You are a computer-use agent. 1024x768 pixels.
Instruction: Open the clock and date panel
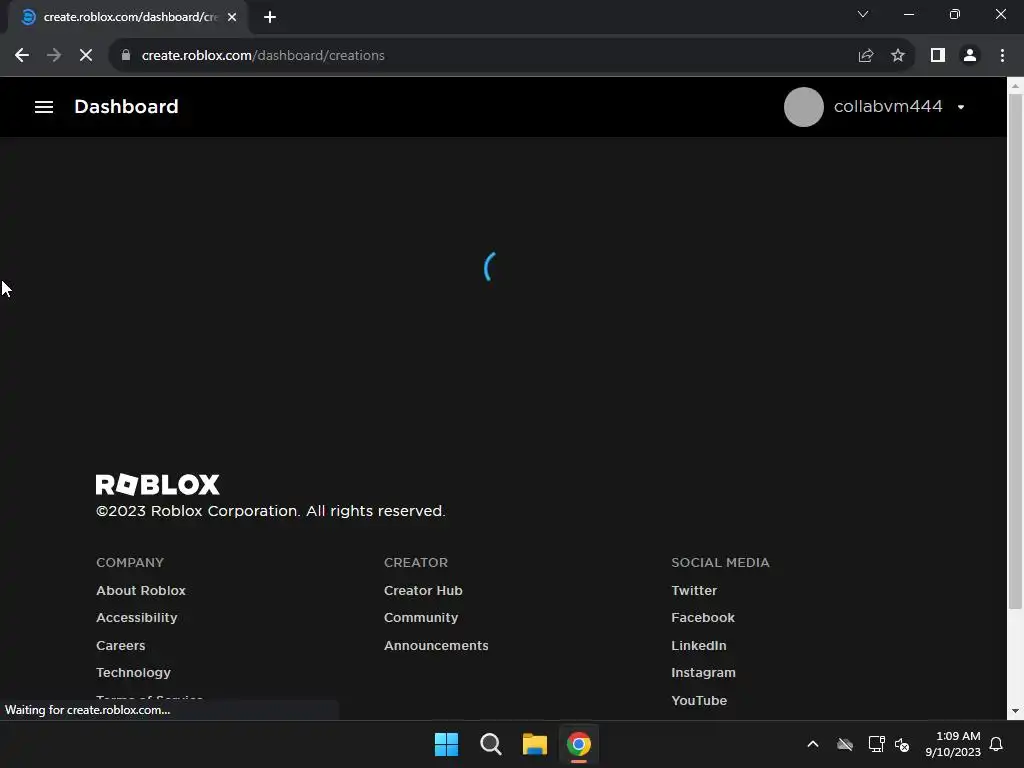pos(953,744)
